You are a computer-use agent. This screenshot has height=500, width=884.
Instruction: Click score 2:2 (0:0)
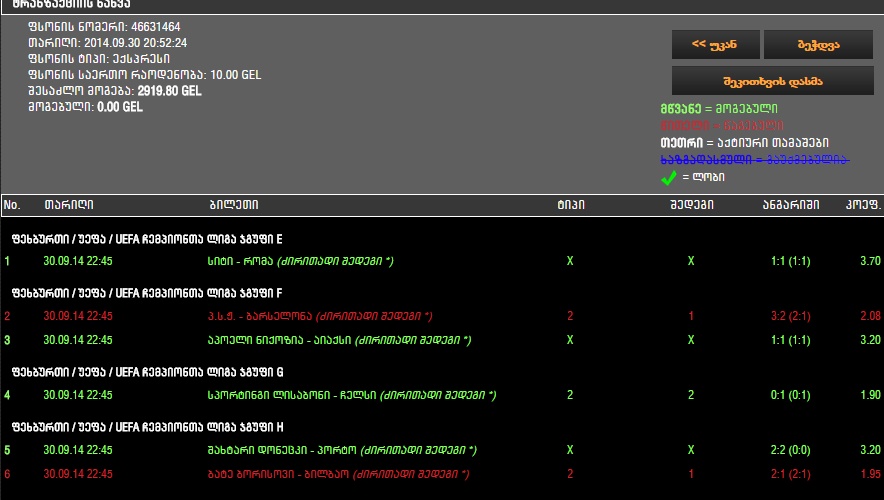790,450
